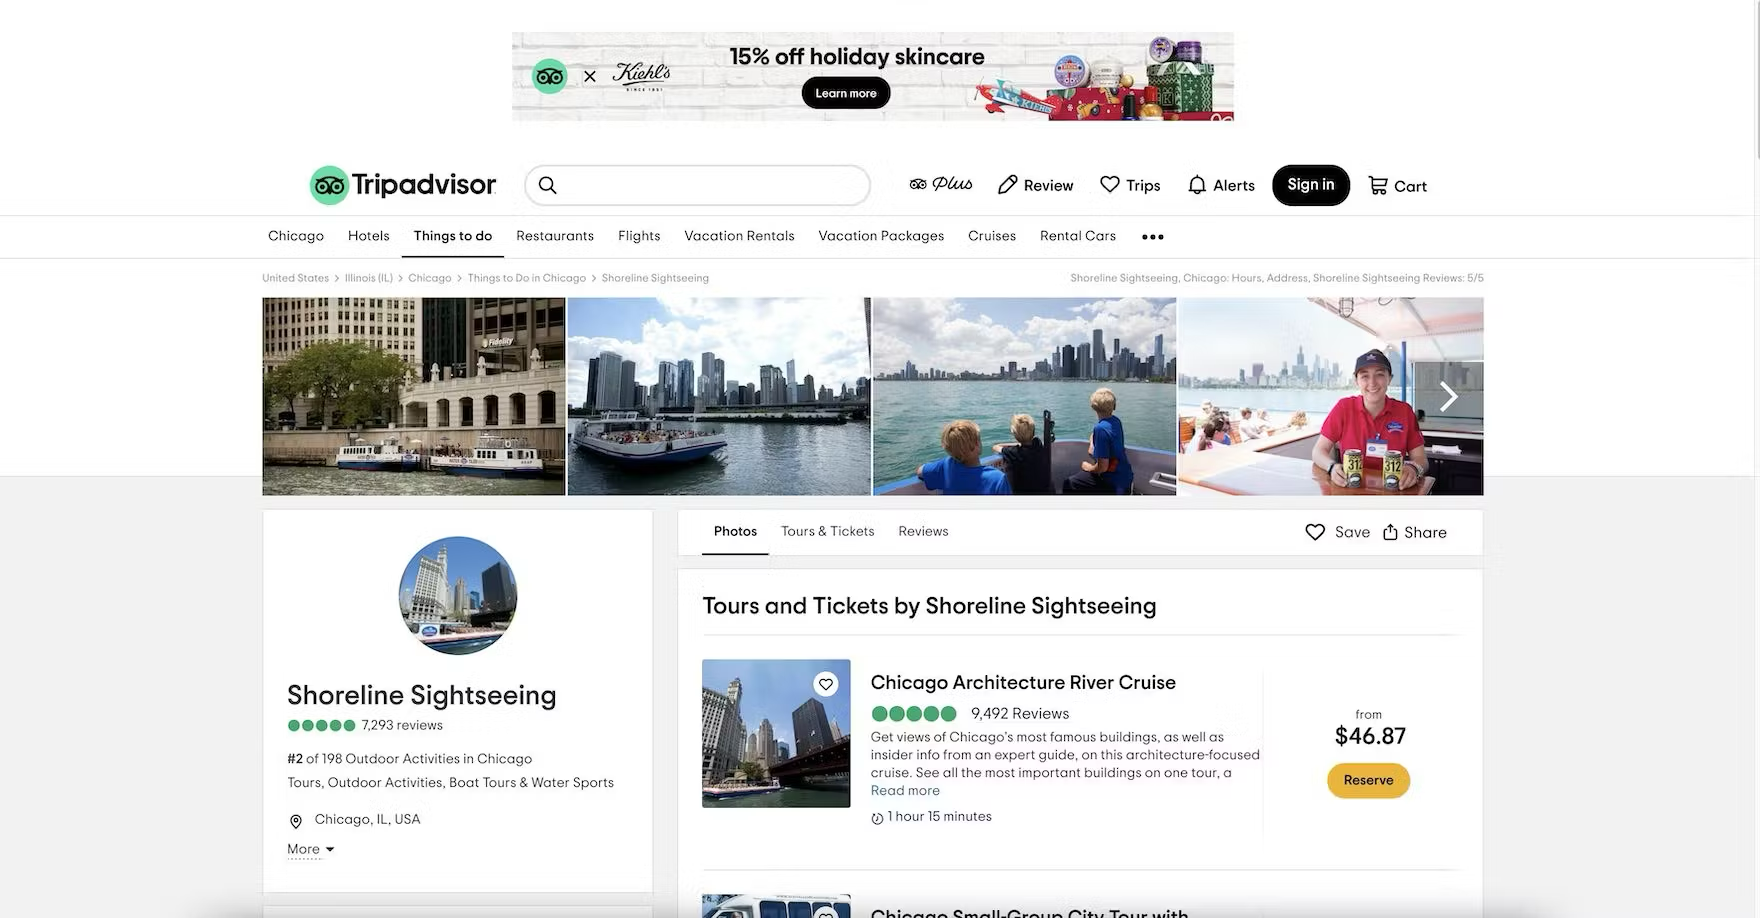Show next photos with carousel arrow
Image resolution: width=1760 pixels, height=918 pixels.
click(1448, 397)
